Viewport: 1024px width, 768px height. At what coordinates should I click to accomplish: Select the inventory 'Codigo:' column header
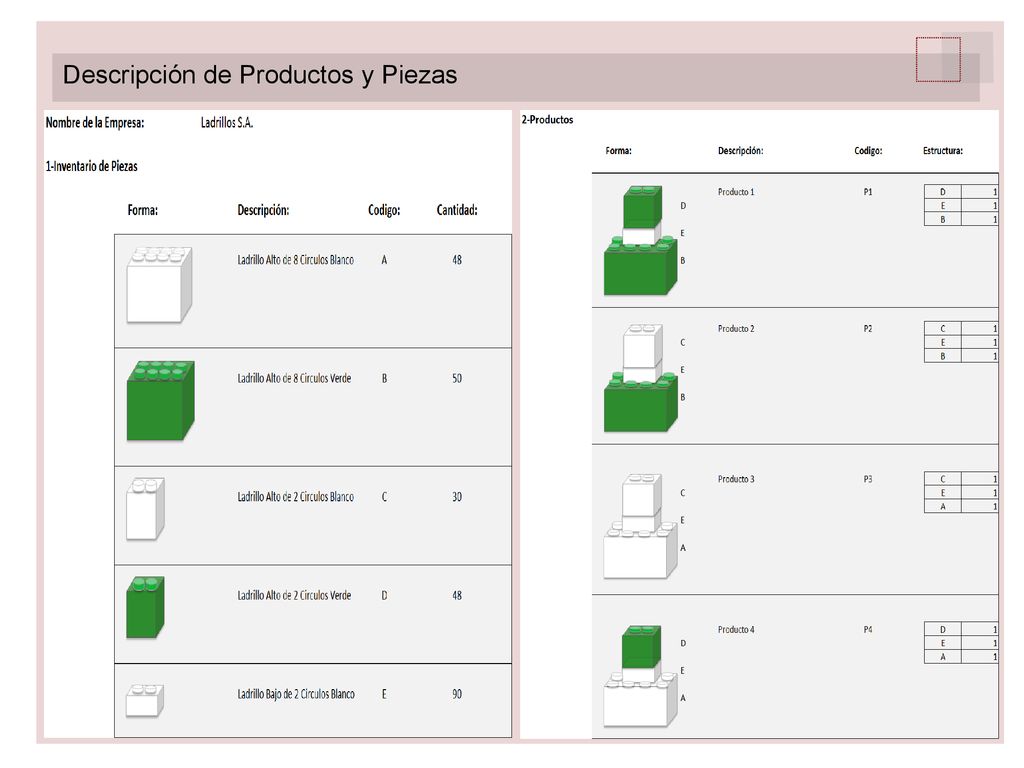coord(384,210)
